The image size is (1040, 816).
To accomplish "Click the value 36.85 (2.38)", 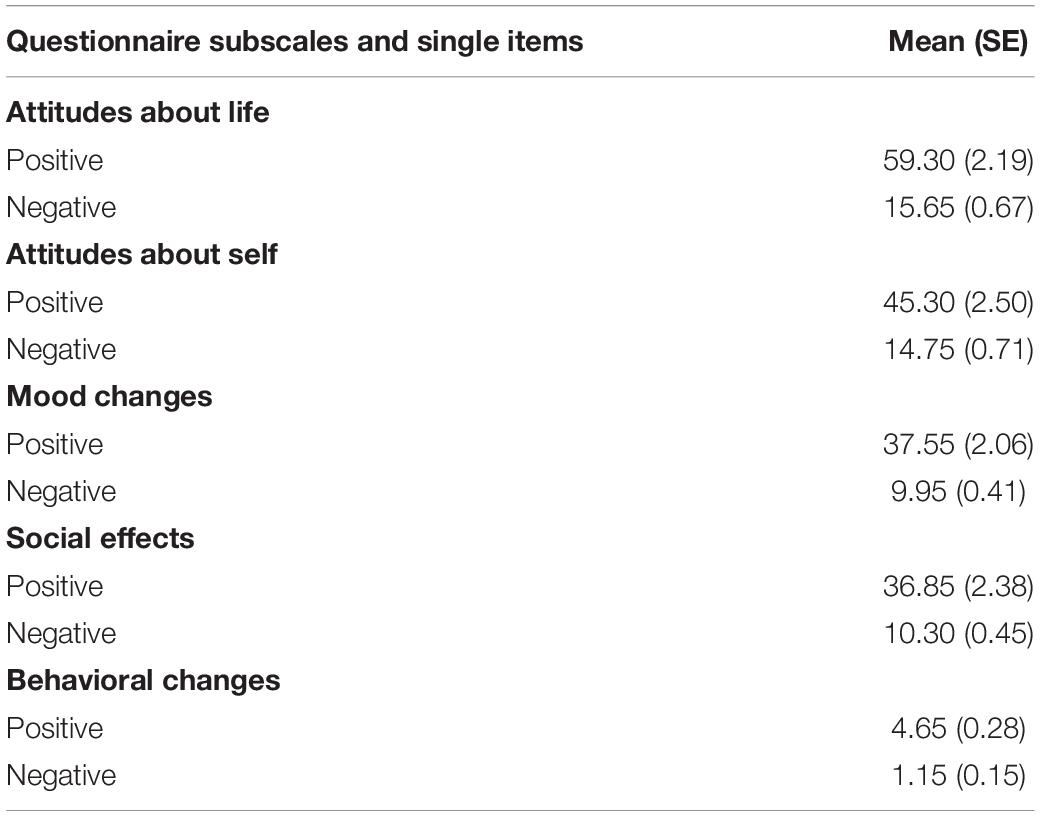I will coord(958,586).
